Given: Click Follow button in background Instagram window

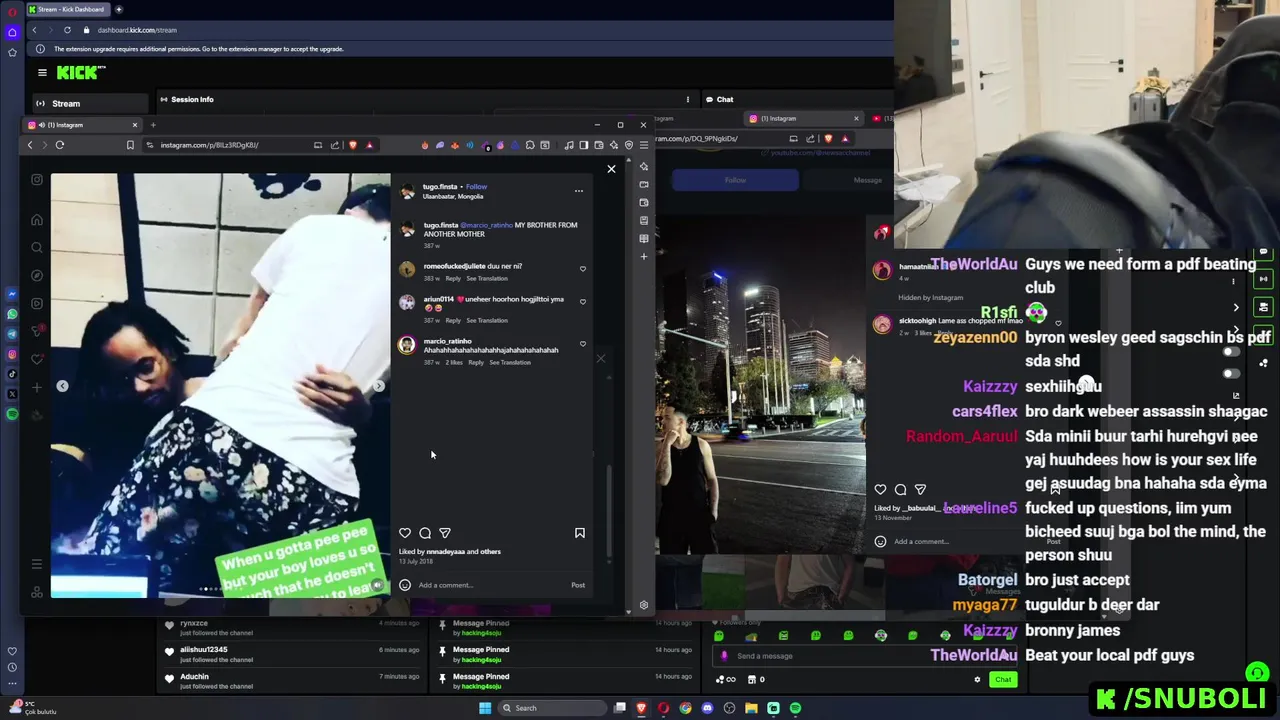Looking at the screenshot, I should [735, 180].
